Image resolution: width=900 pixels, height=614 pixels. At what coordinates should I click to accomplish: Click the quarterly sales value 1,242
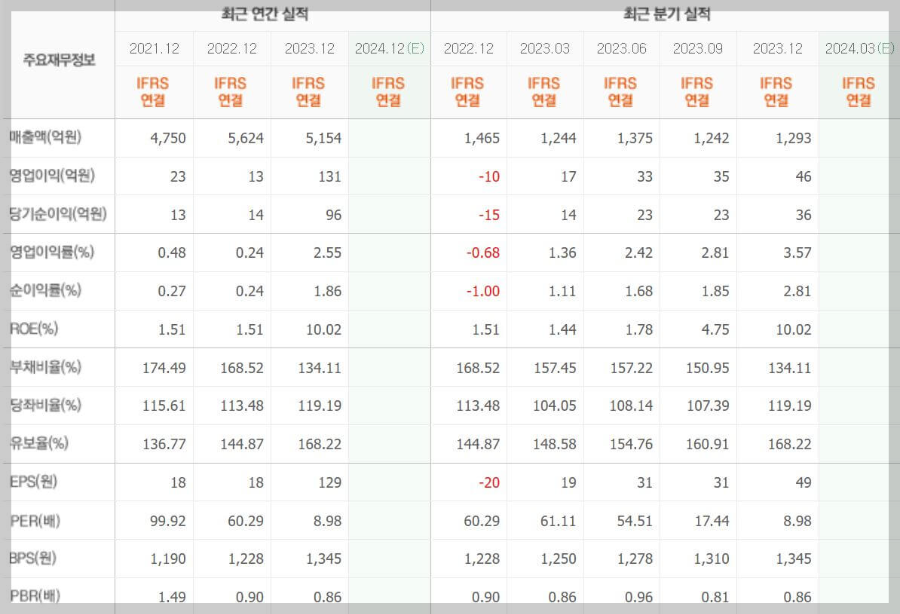click(711, 138)
